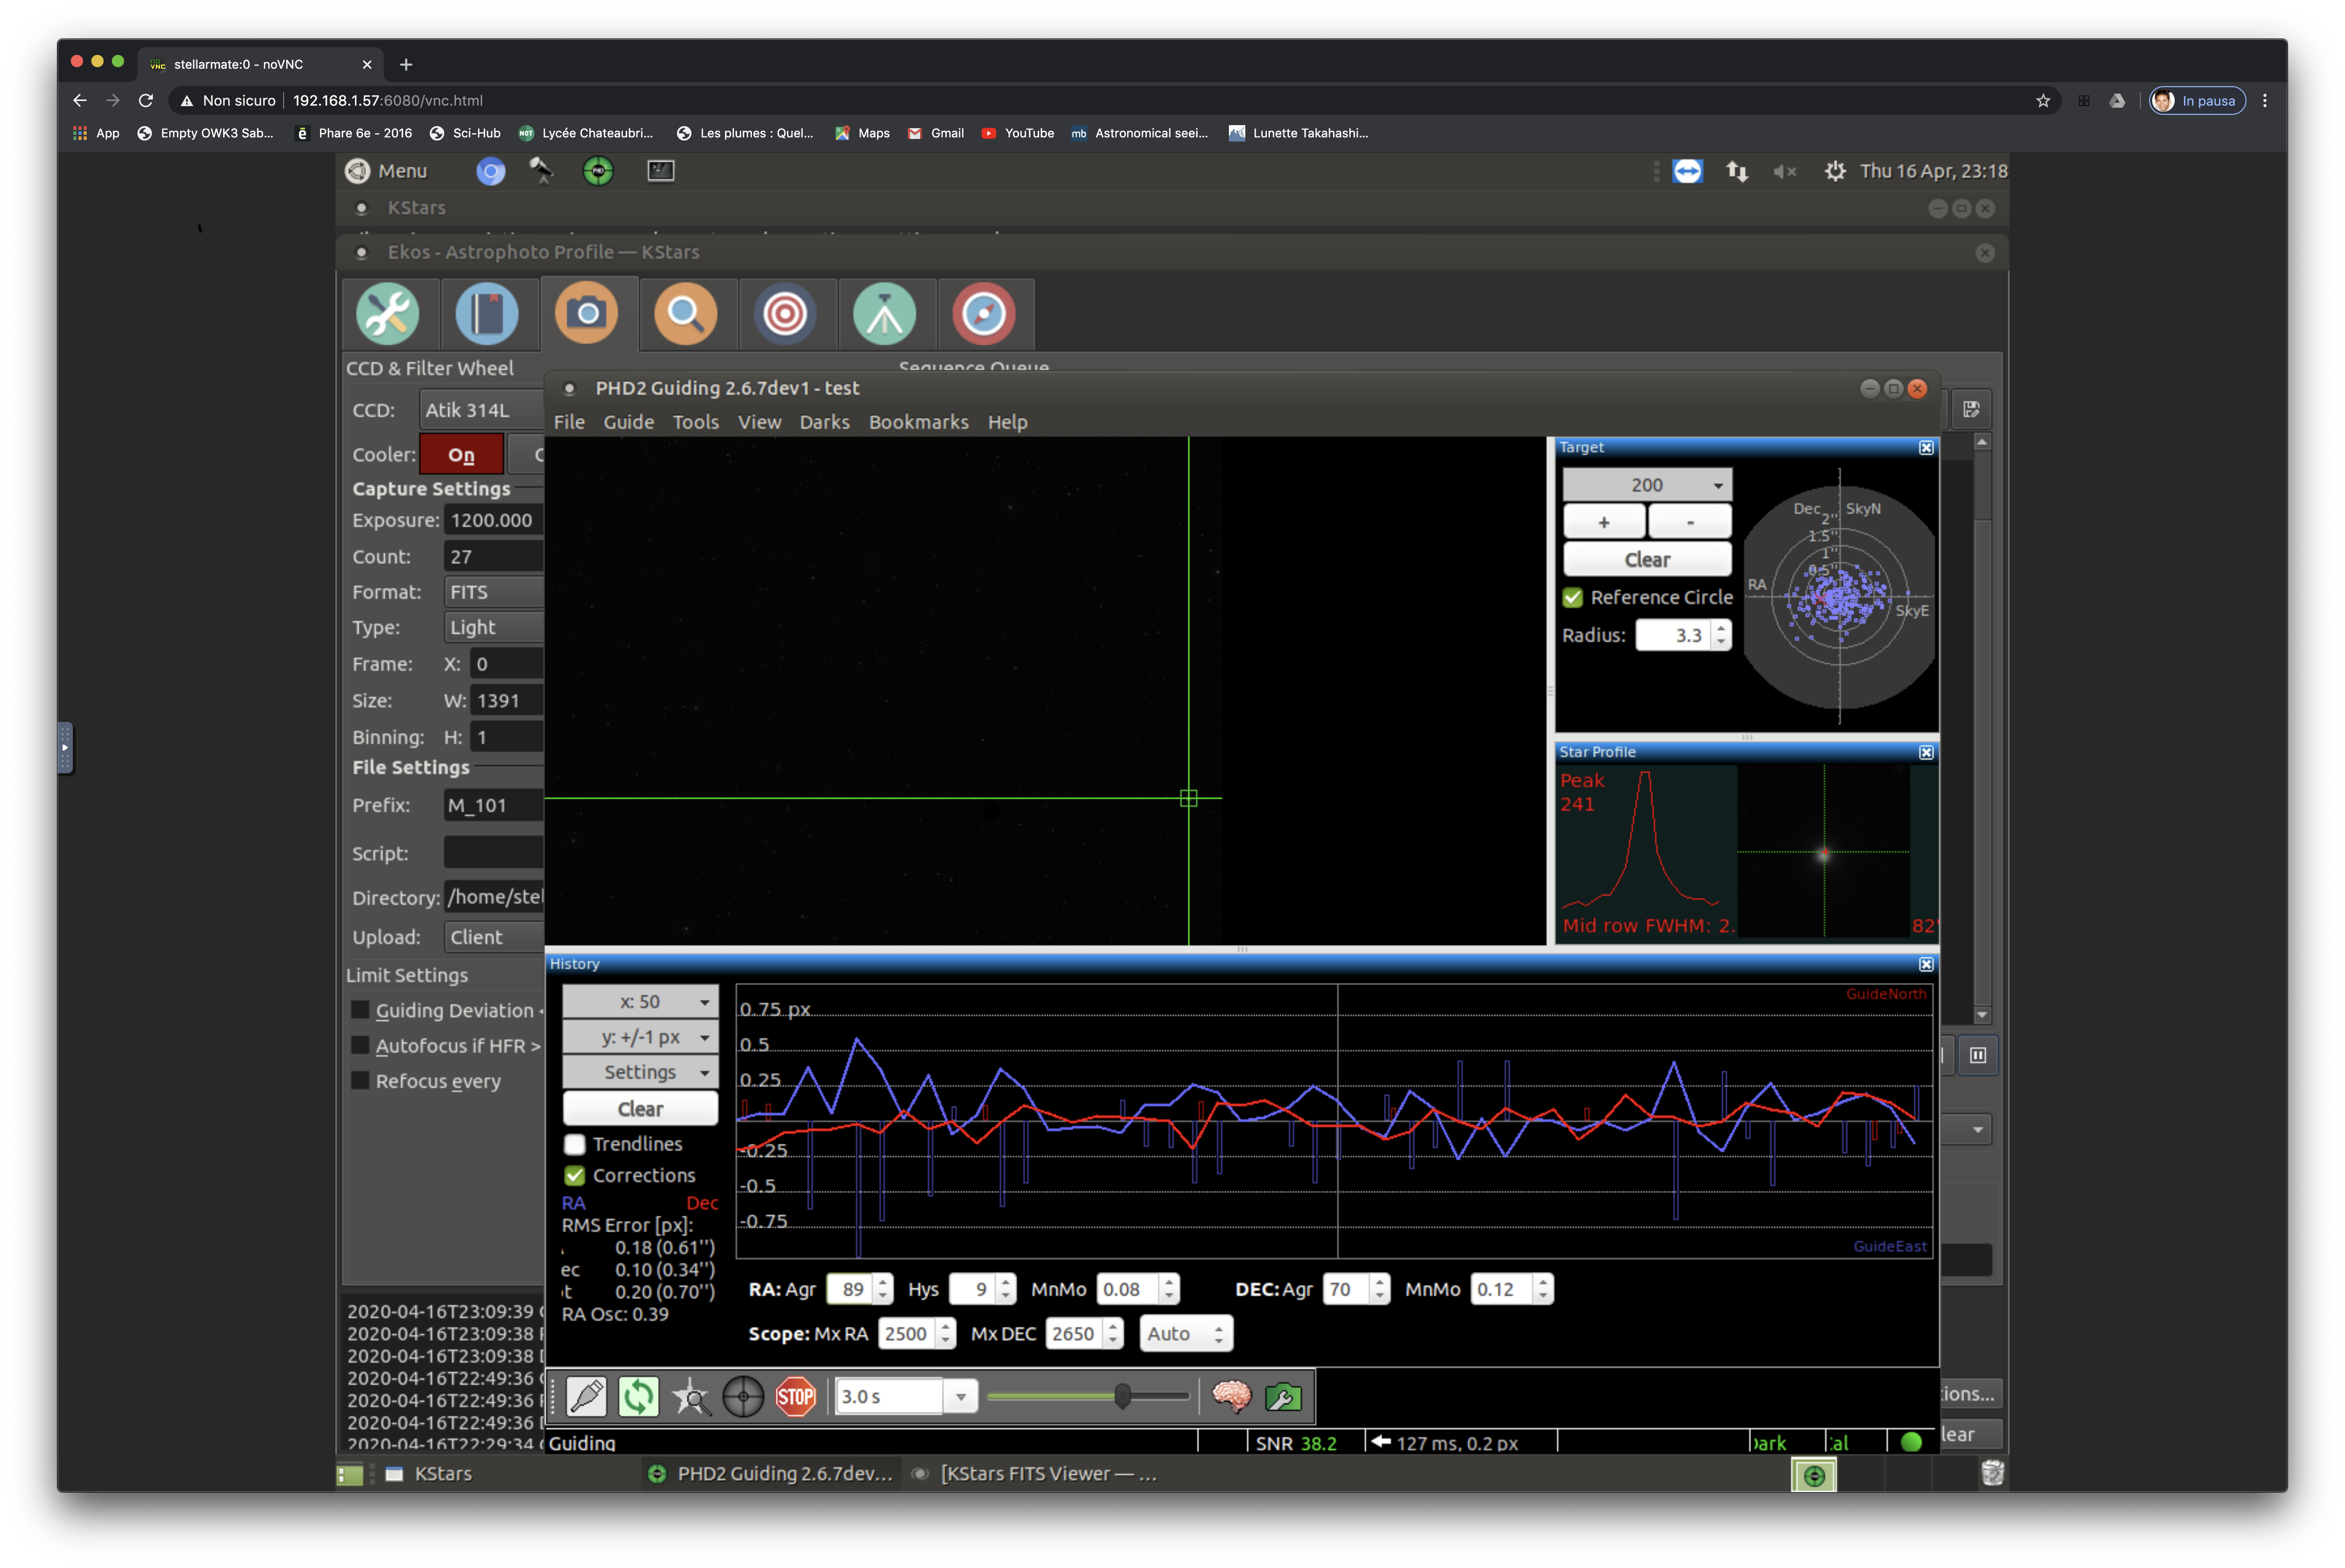2345x1568 pixels.
Task: Click the PHD2 STOP guiding icon
Action: (795, 1397)
